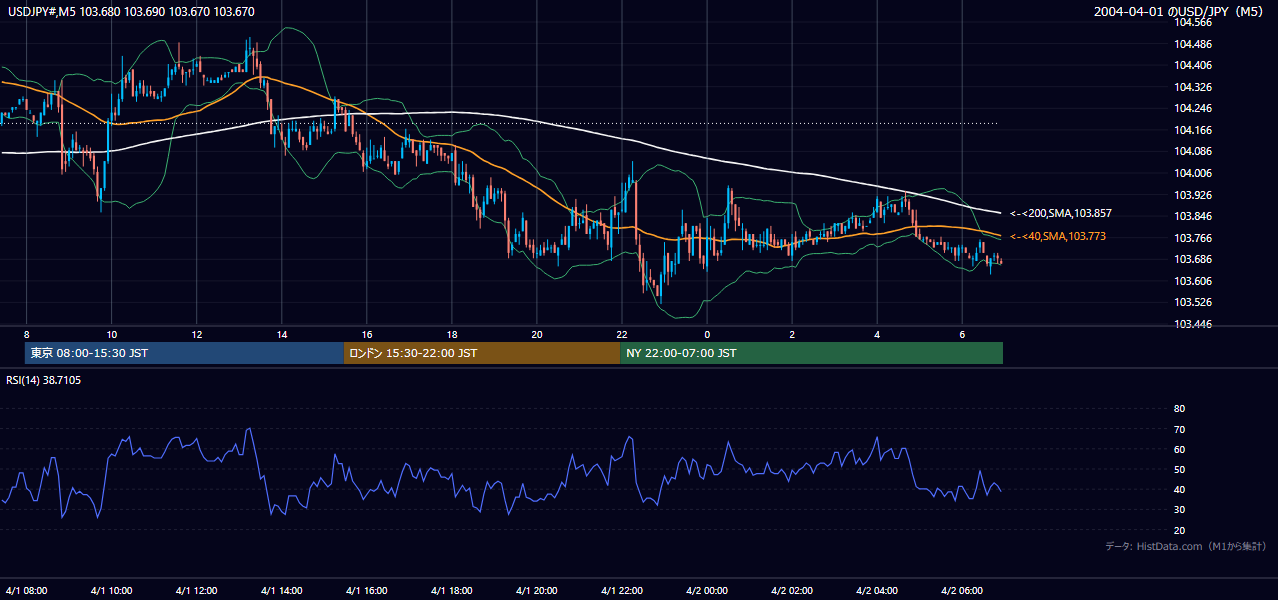Click the 4/2 06:00 time label
This screenshot has height=600, width=1278.
(x=962, y=591)
